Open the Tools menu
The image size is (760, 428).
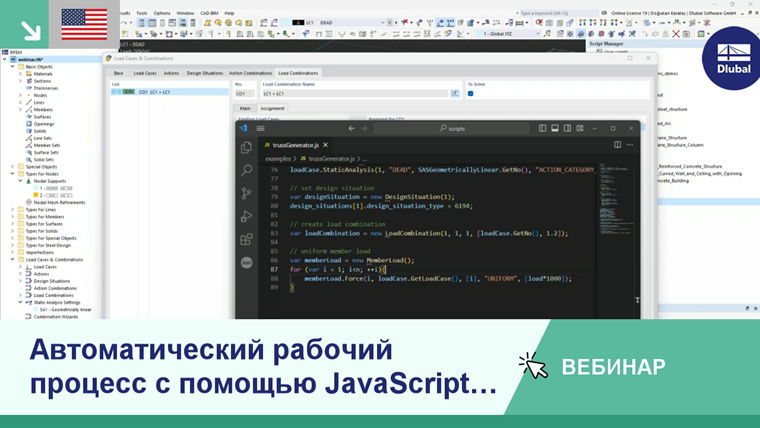click(x=142, y=13)
